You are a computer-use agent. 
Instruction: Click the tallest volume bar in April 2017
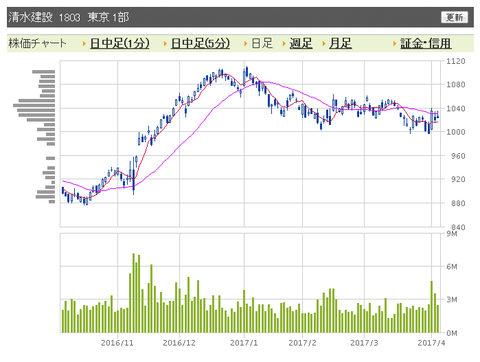tap(432, 307)
